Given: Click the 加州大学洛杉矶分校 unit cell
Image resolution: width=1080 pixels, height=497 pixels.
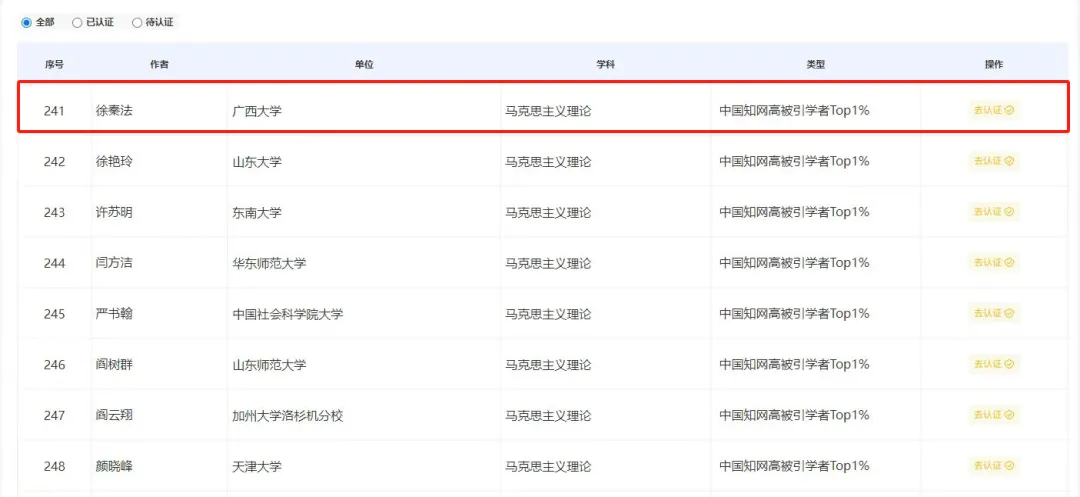Looking at the screenshot, I should tap(287, 415).
